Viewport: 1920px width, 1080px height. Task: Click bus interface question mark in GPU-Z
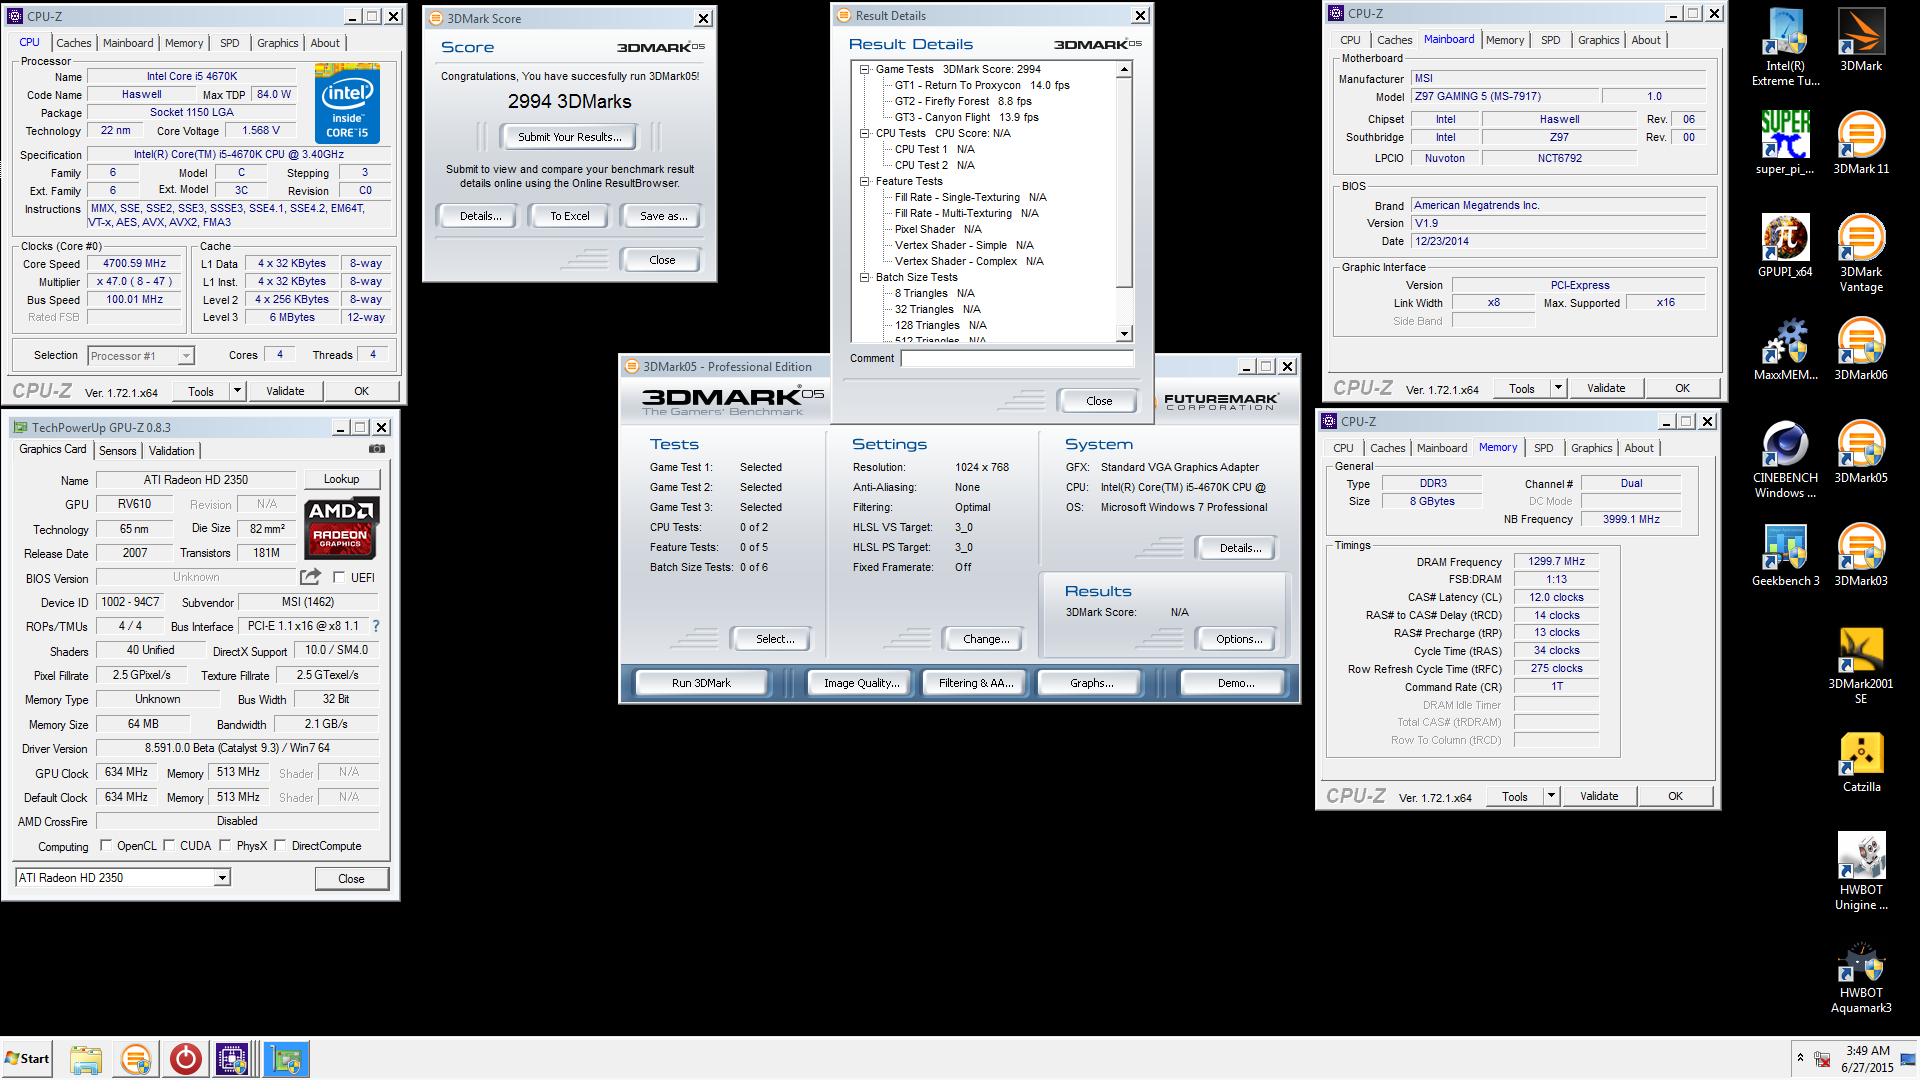376,626
